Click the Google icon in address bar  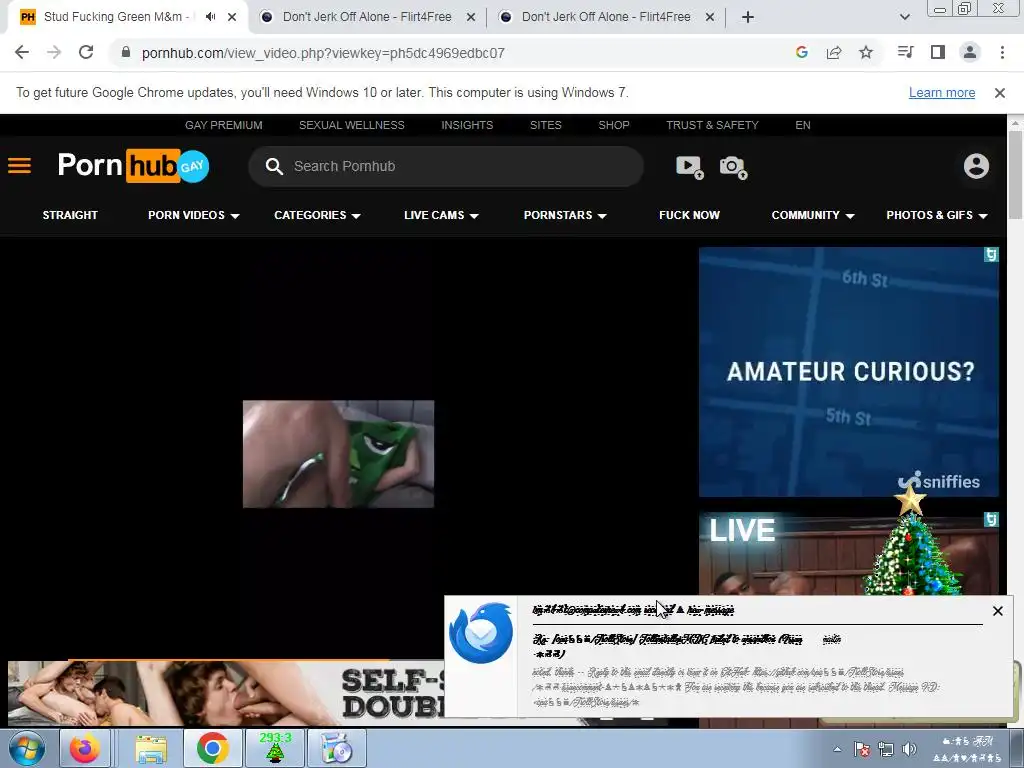click(802, 52)
